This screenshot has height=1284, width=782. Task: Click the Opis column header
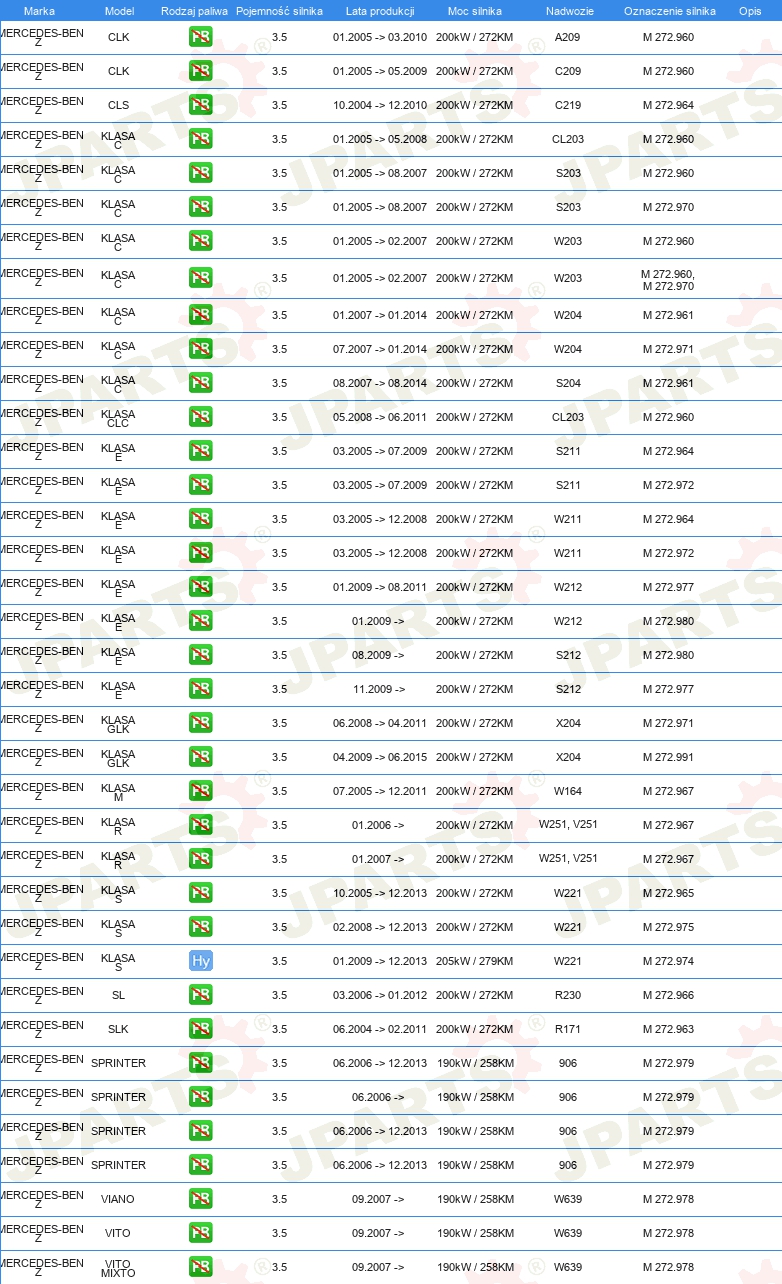[750, 10]
